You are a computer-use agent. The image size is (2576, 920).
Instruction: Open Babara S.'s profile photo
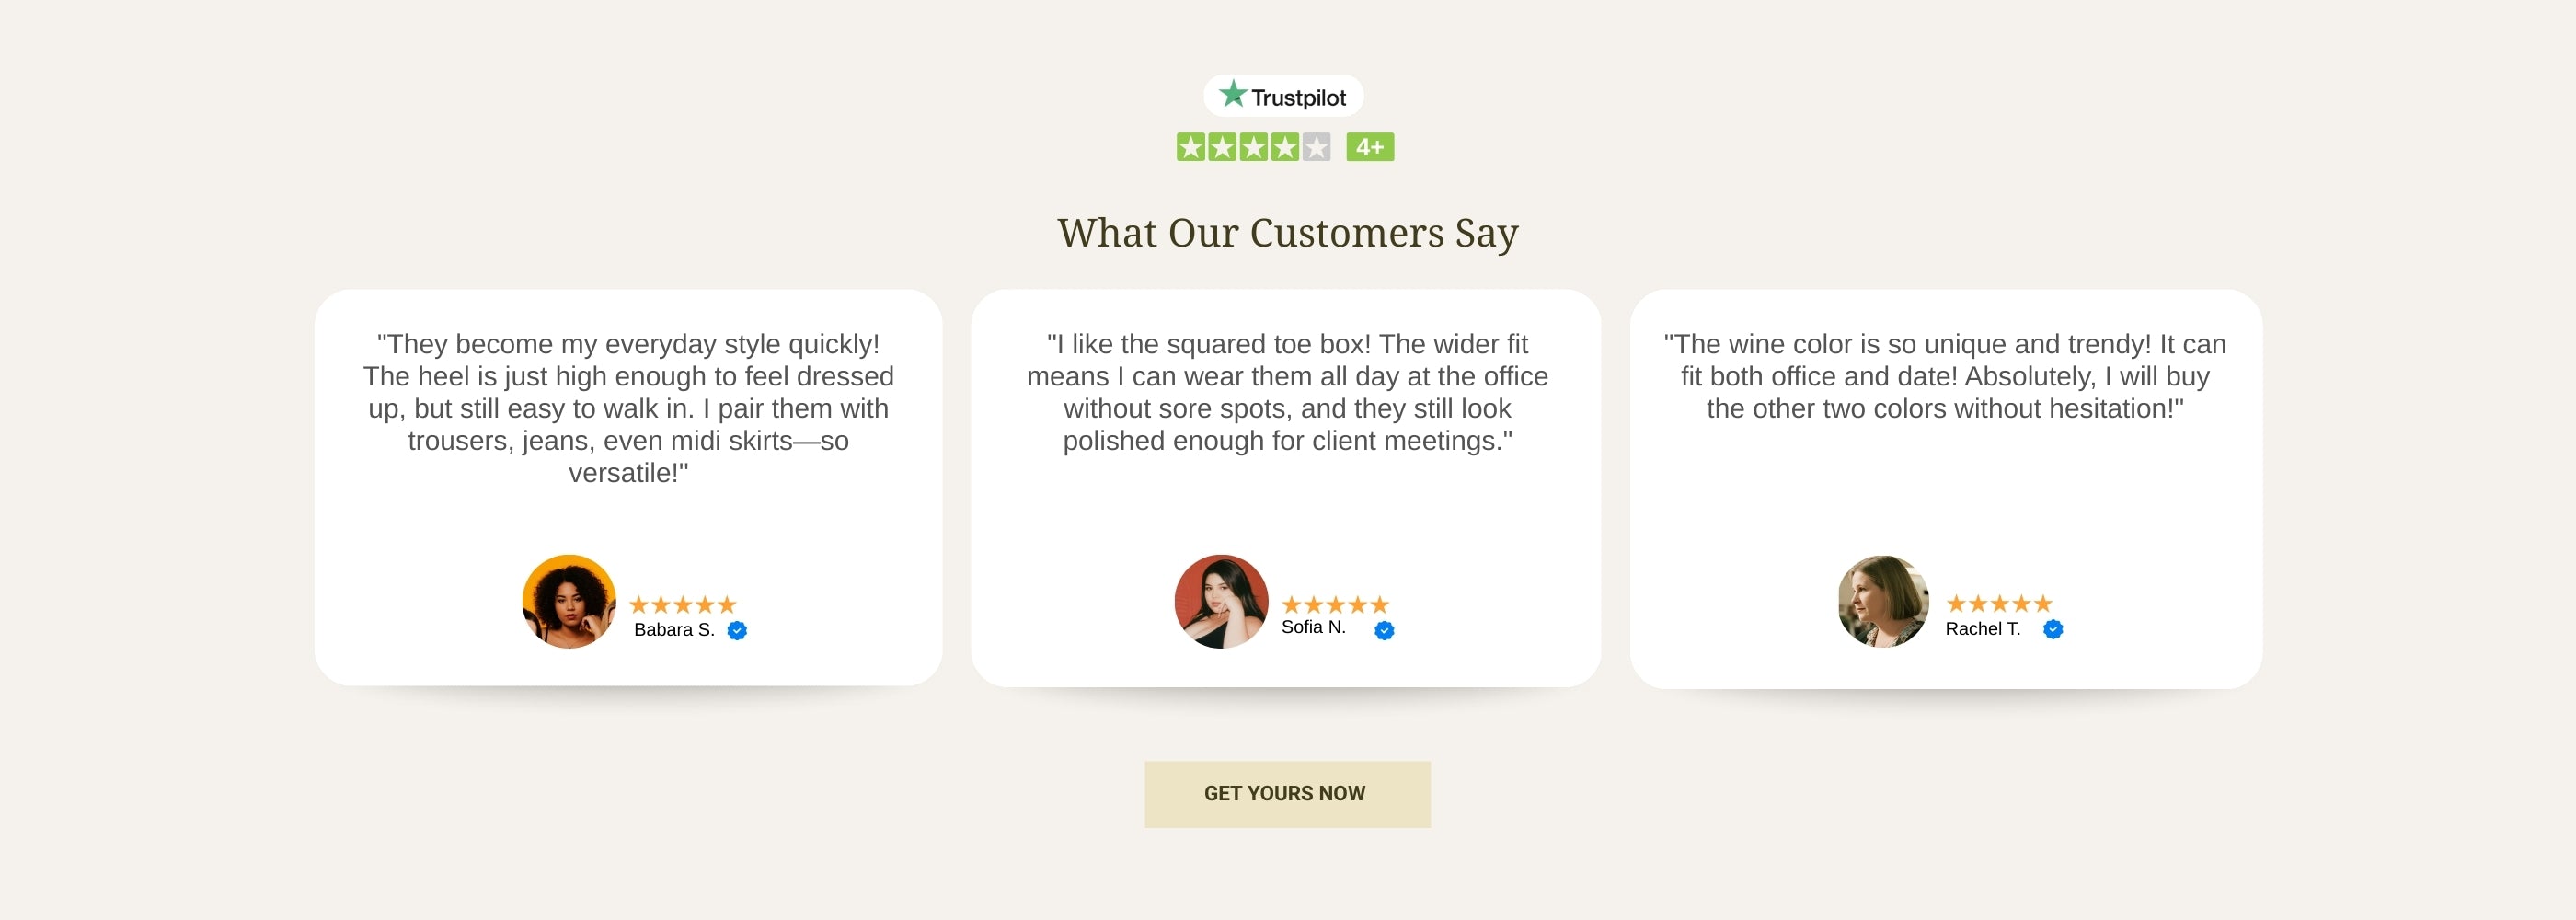click(x=569, y=601)
